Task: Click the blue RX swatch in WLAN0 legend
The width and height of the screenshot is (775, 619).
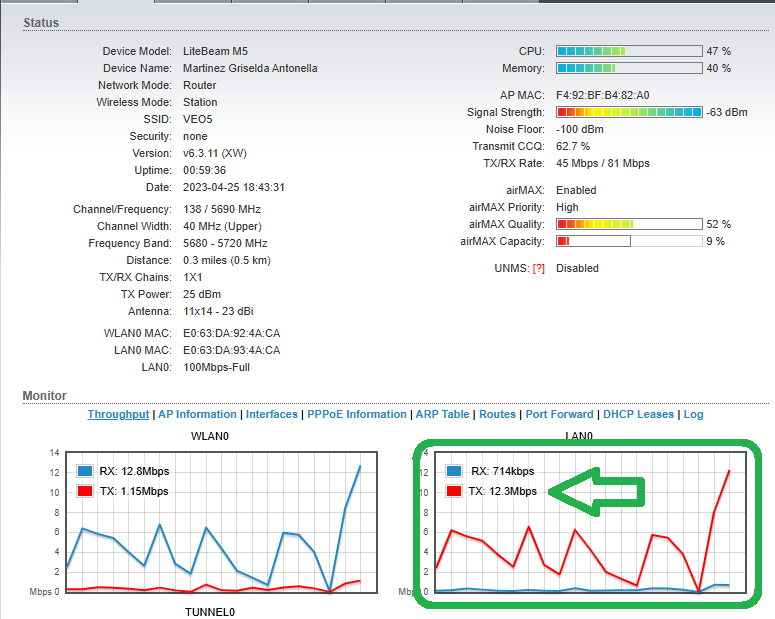Action: click(84, 471)
